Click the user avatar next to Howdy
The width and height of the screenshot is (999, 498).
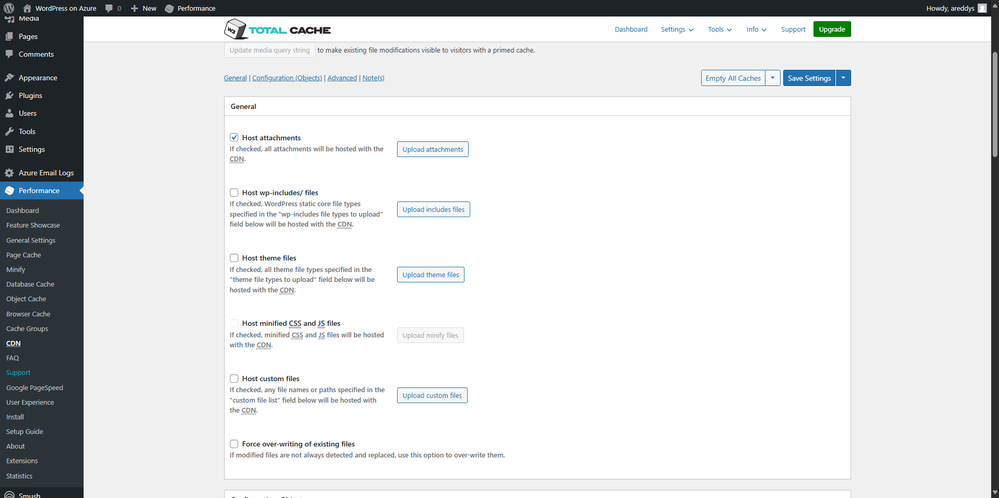pyautogui.click(x=982, y=8)
